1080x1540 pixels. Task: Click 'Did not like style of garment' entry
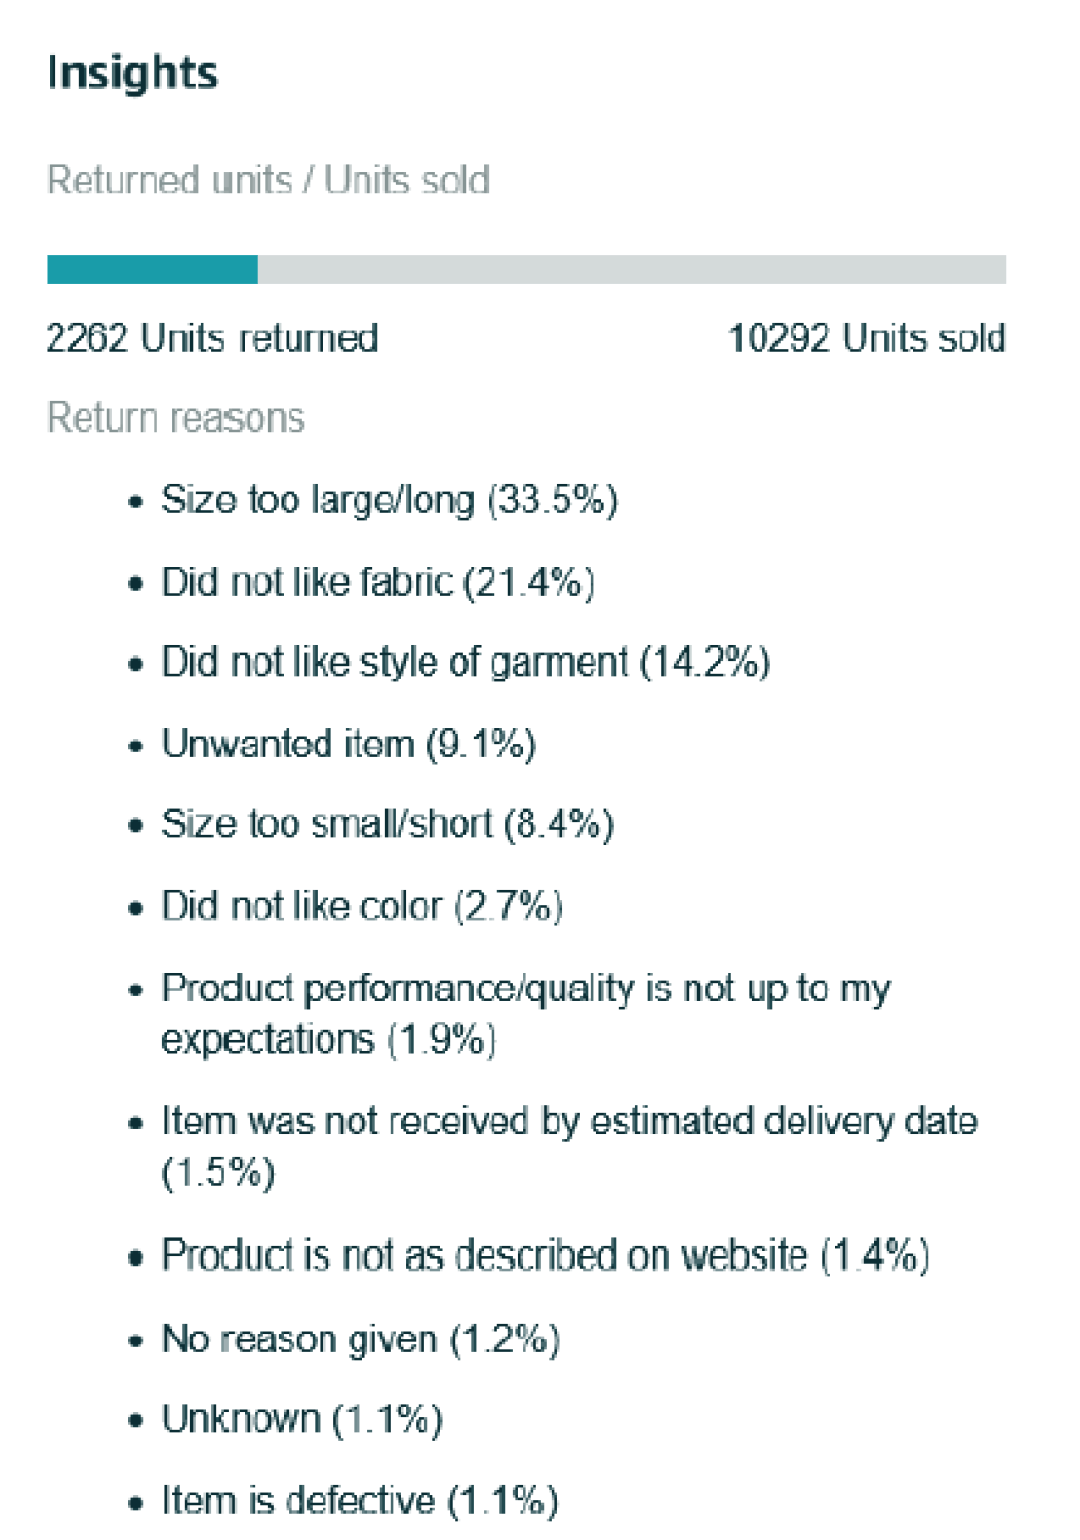[x=465, y=662]
